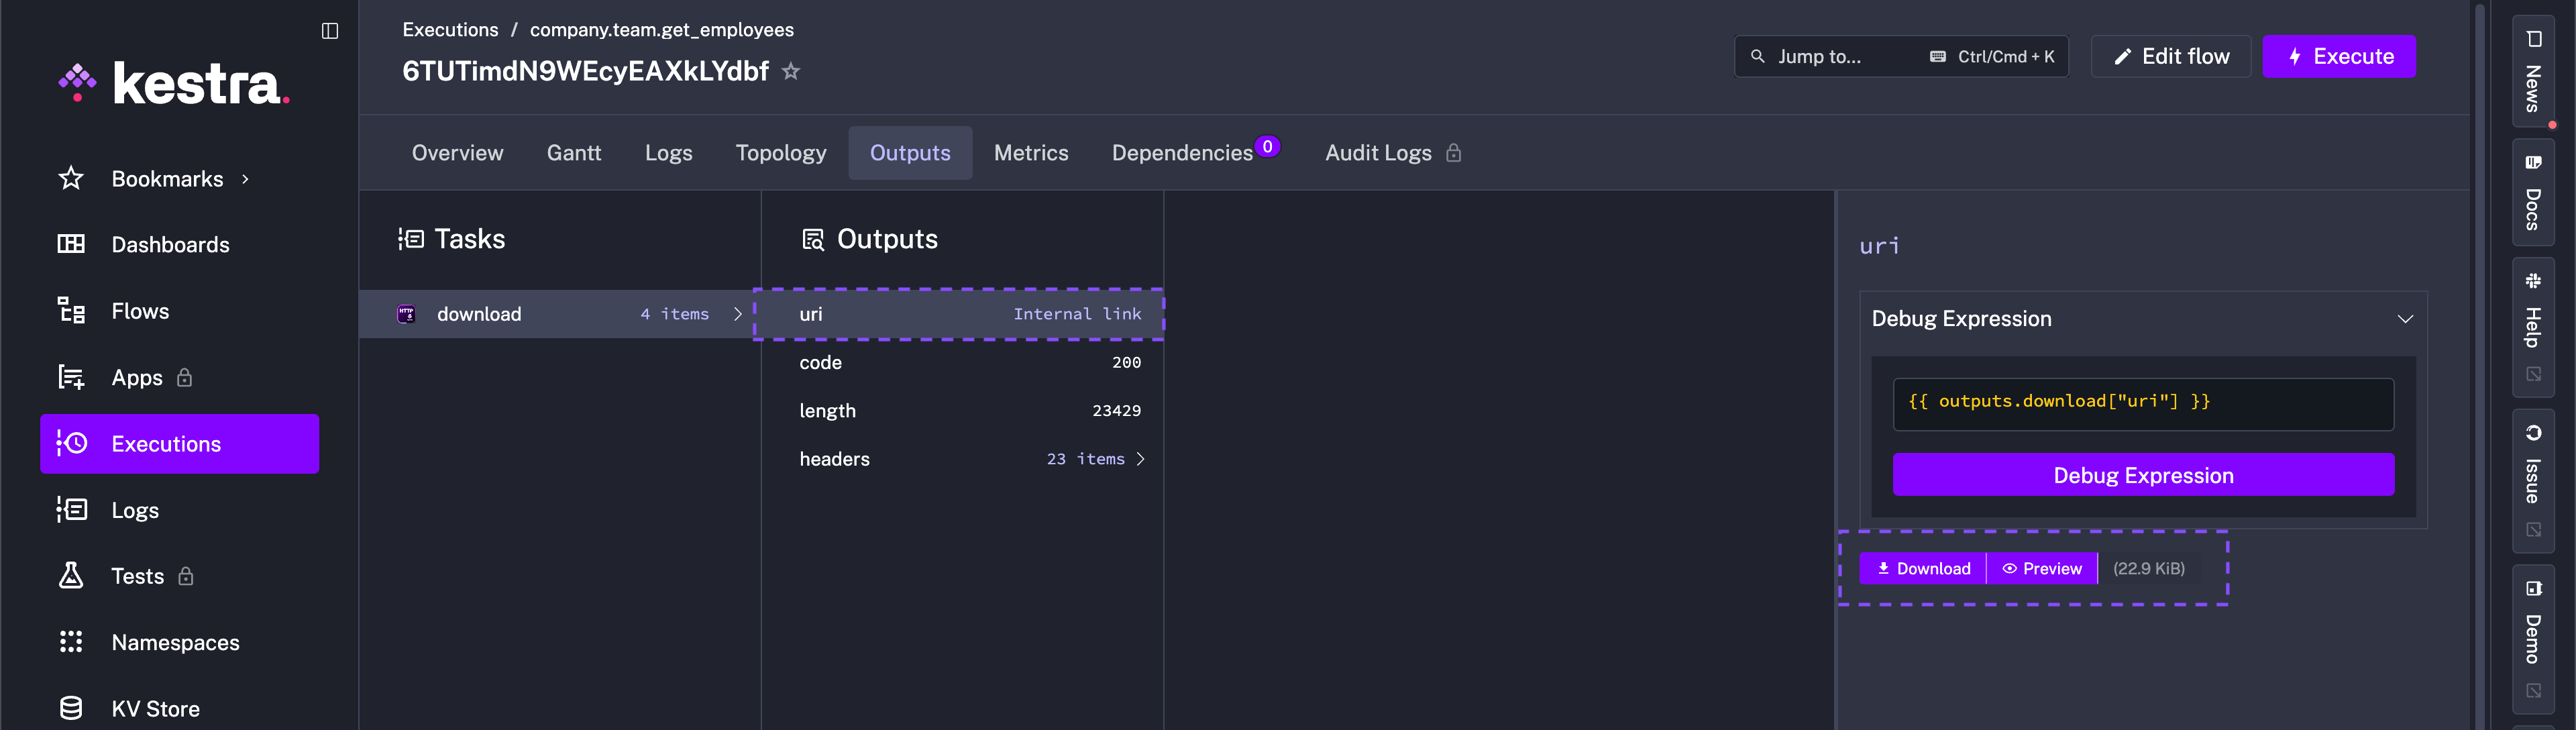Open the Topology tab
This screenshot has width=2576, height=730.
click(x=780, y=153)
